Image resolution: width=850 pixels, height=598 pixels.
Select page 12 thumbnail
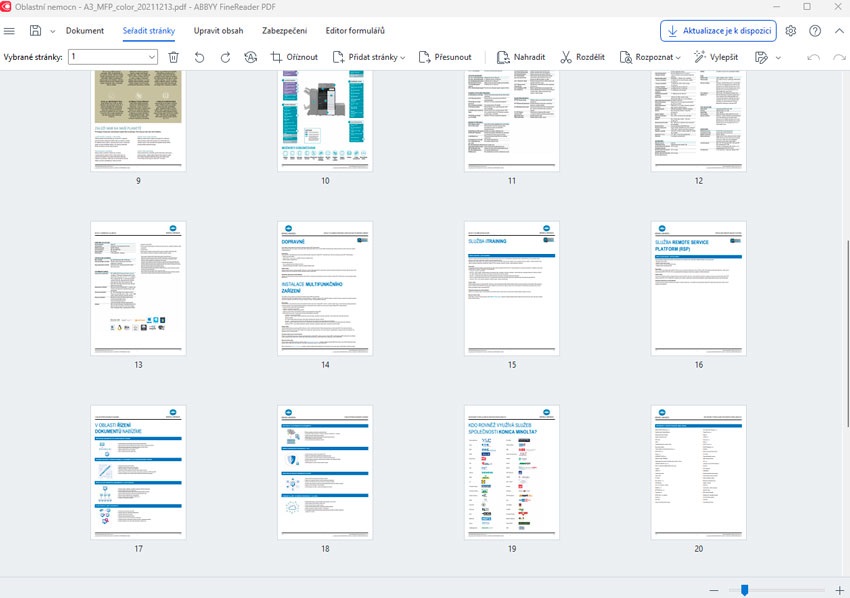coord(699,120)
